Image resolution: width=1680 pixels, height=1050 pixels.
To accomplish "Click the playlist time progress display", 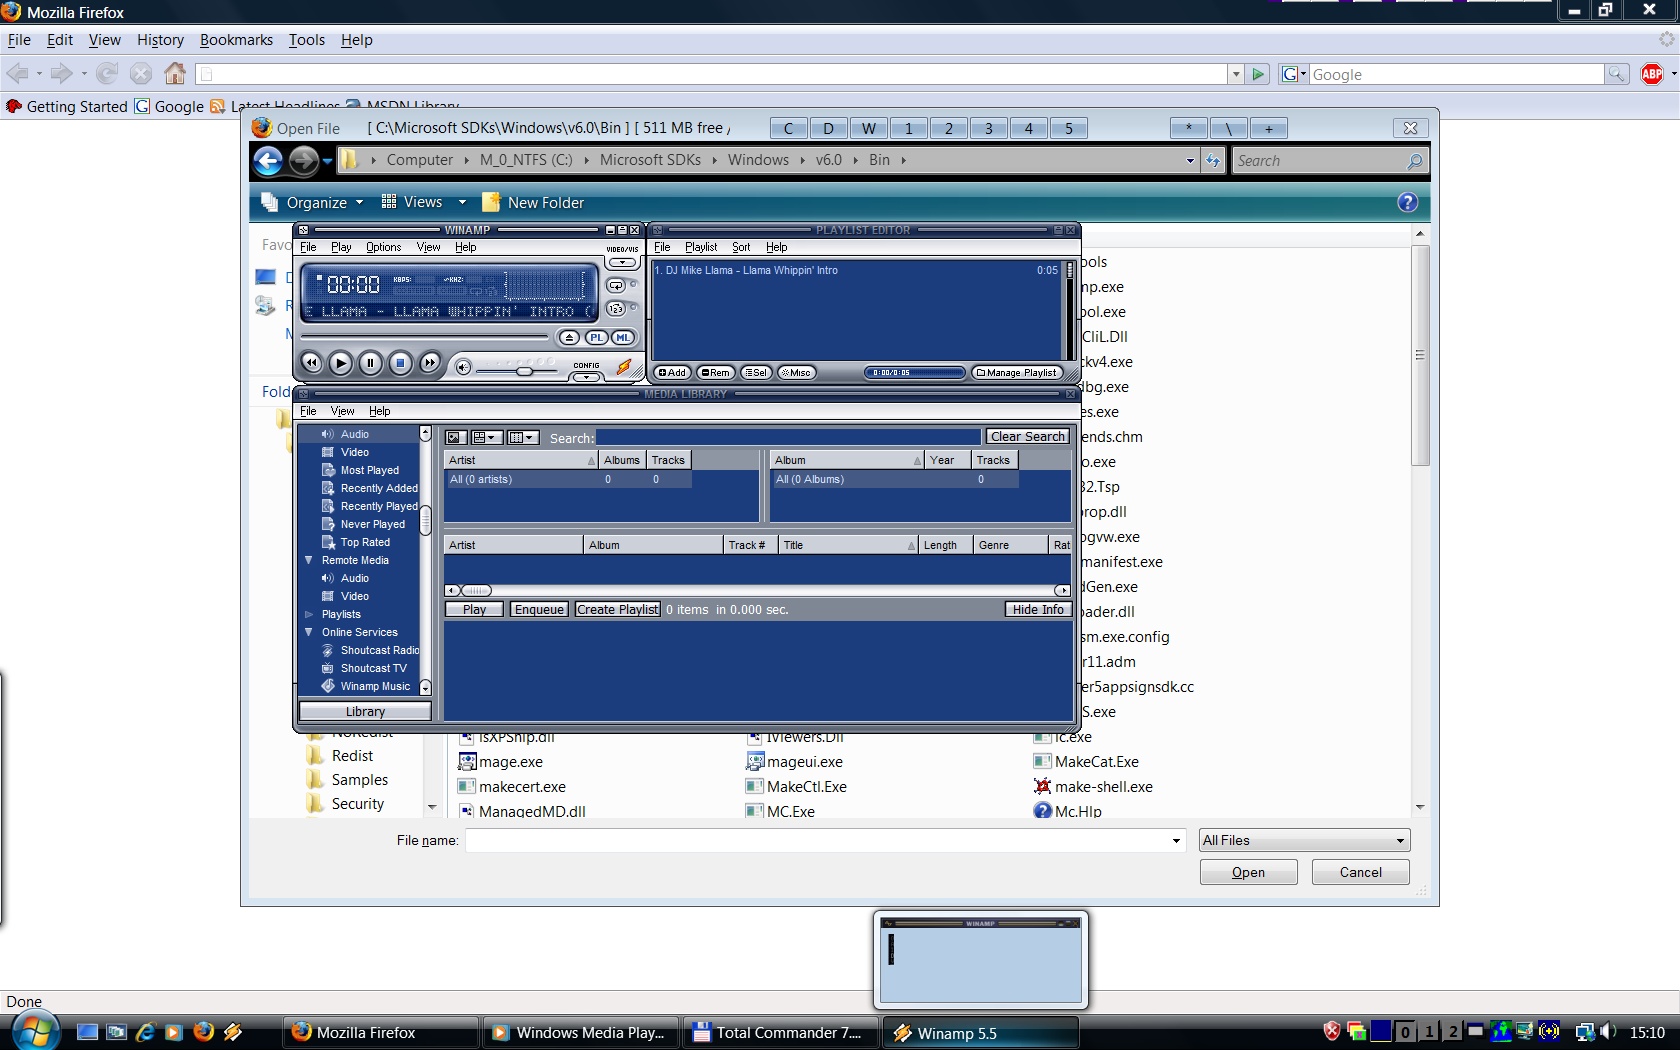I will click(x=914, y=373).
